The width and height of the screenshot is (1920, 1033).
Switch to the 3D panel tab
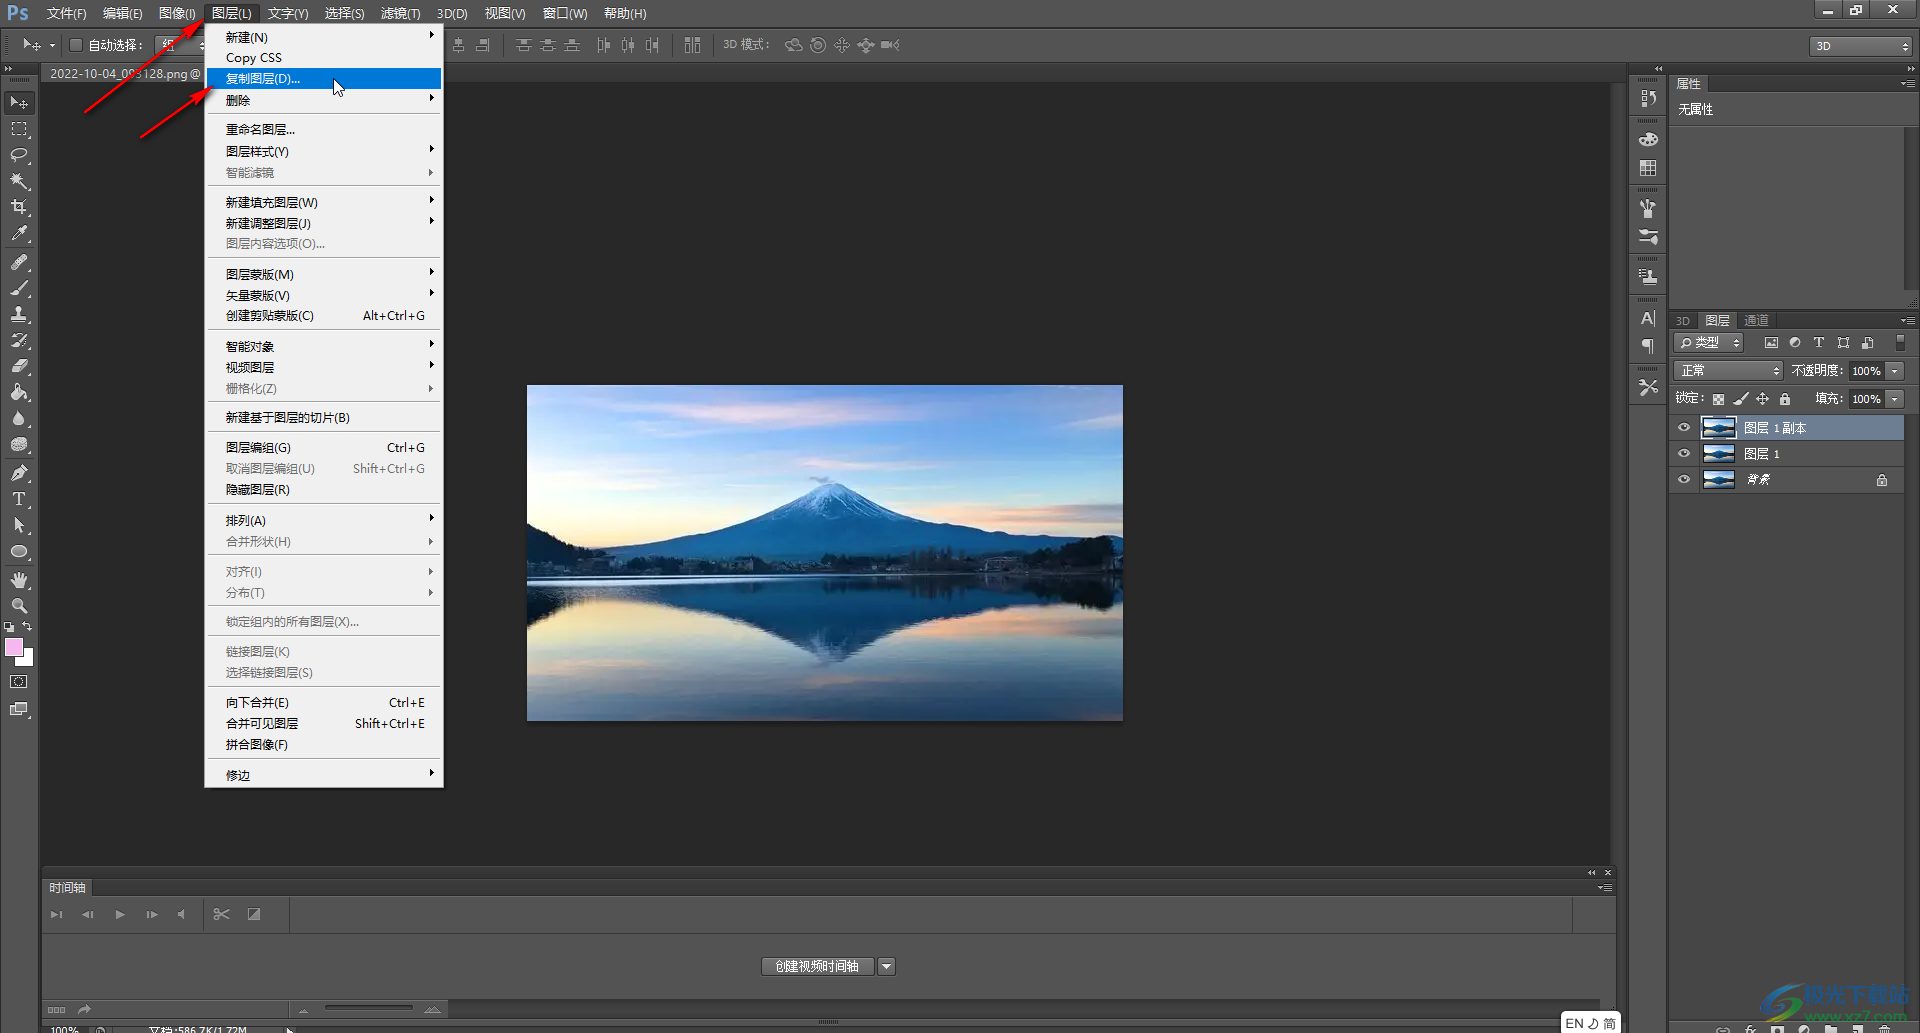[1683, 321]
